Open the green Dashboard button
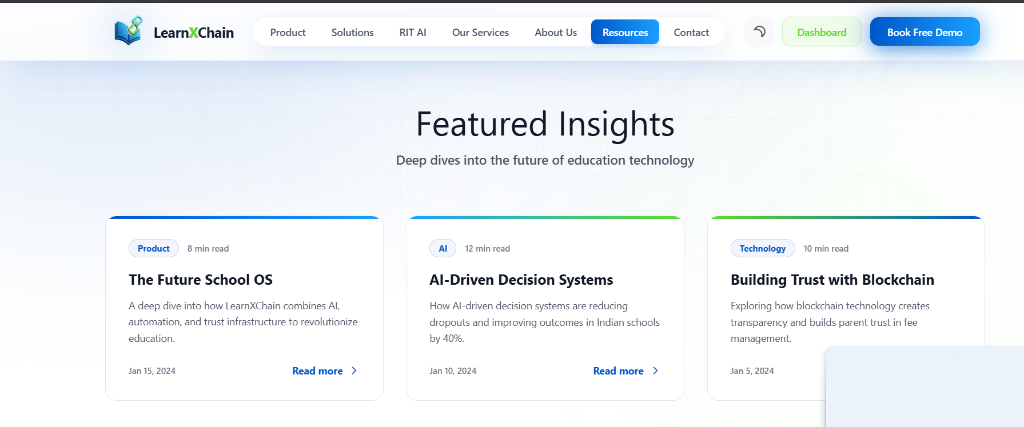The height and width of the screenshot is (427, 1024). coord(822,32)
